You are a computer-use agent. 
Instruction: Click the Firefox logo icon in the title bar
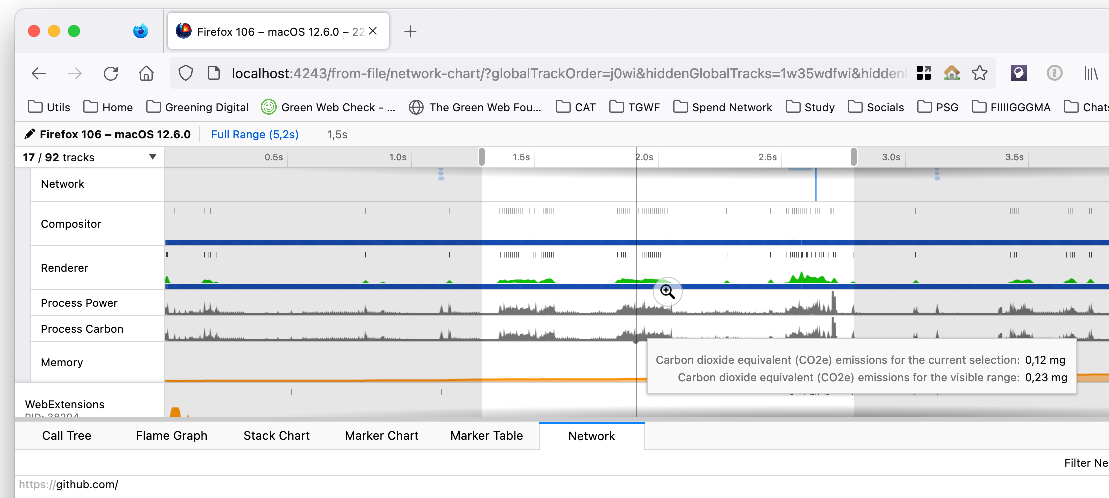point(141,31)
